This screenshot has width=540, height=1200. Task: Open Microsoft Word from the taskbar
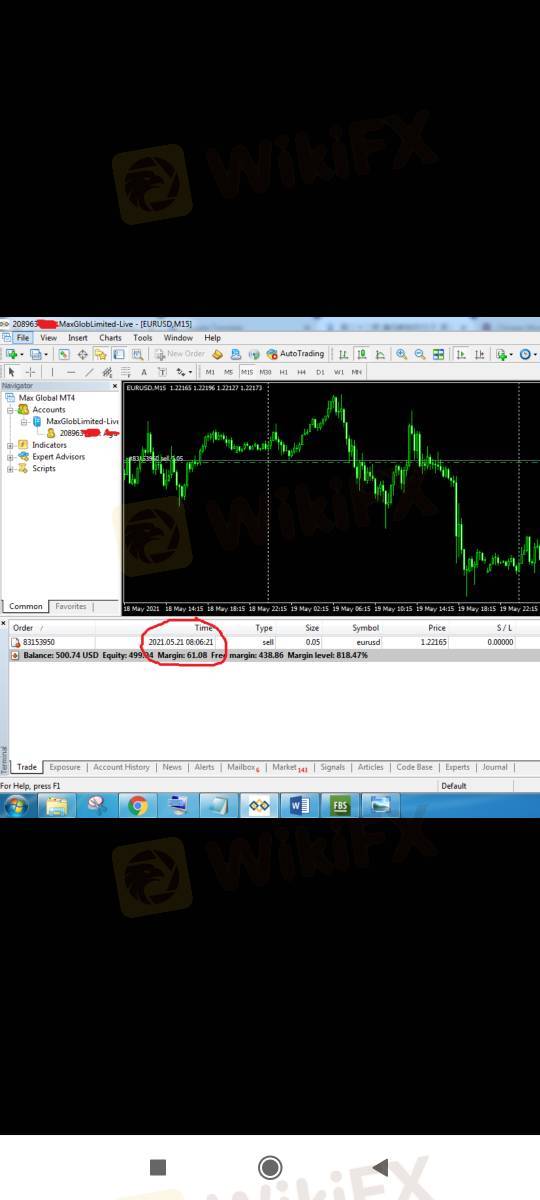(x=299, y=805)
